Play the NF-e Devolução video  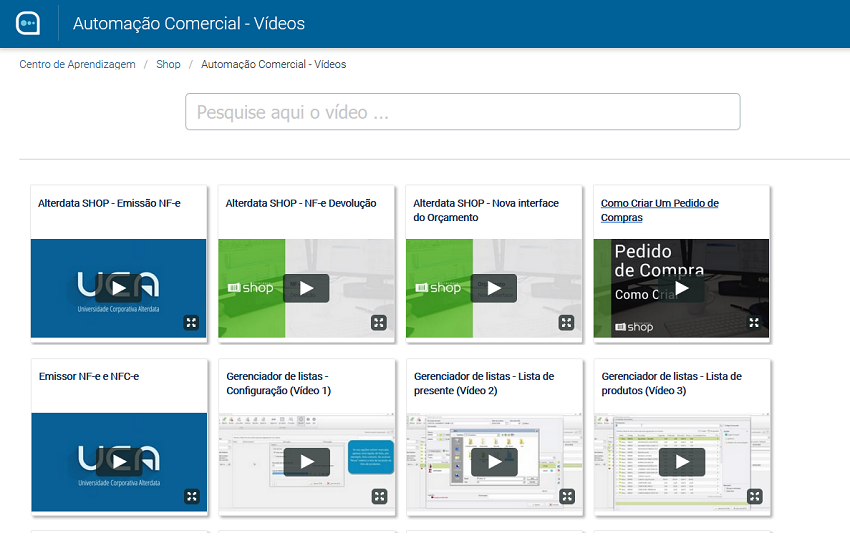(306, 288)
